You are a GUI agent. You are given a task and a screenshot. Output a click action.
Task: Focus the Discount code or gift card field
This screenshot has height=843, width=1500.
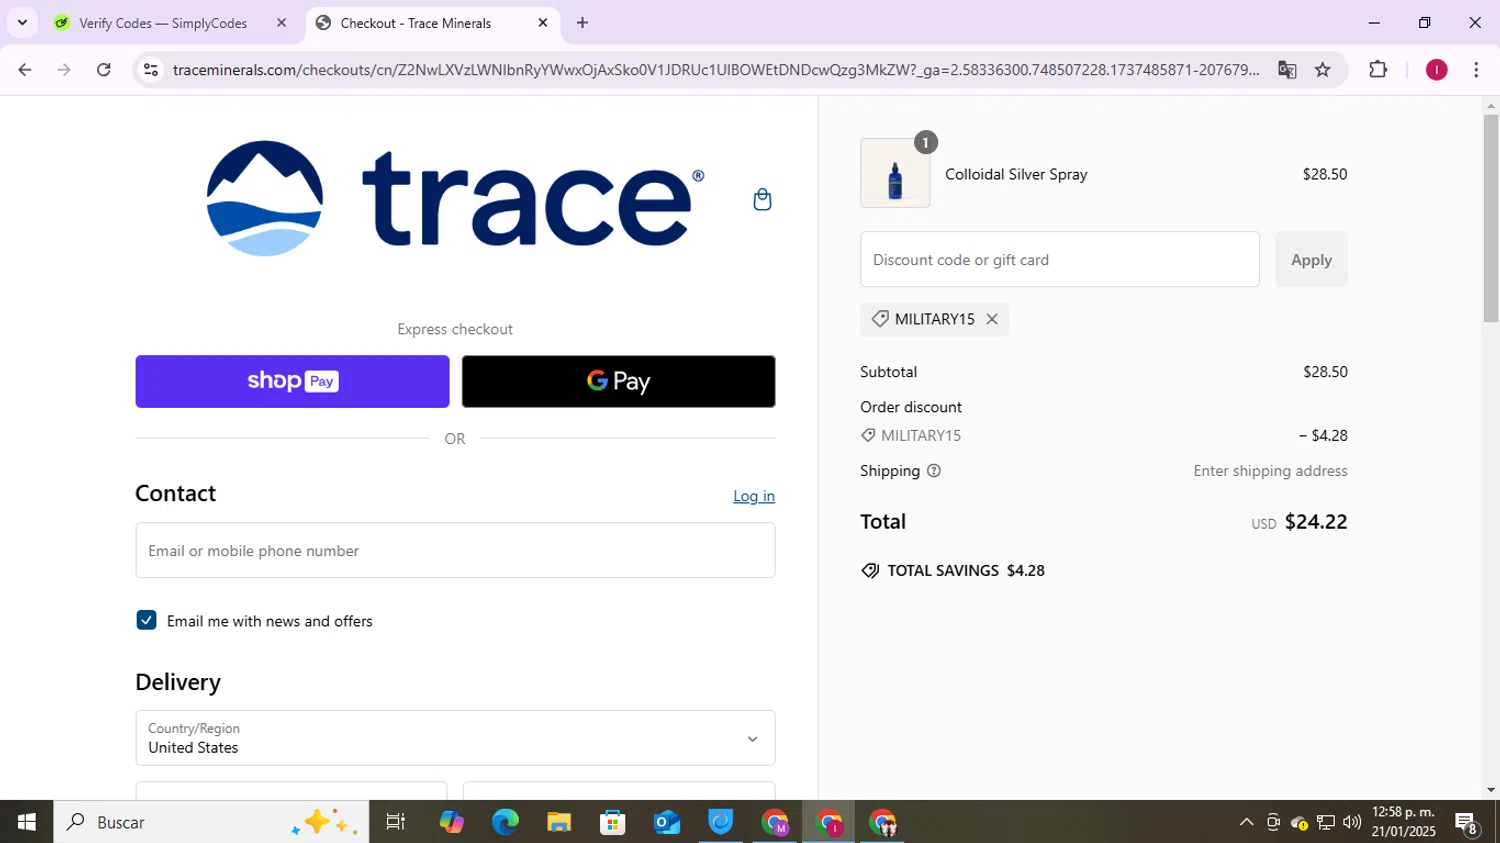(1060, 259)
